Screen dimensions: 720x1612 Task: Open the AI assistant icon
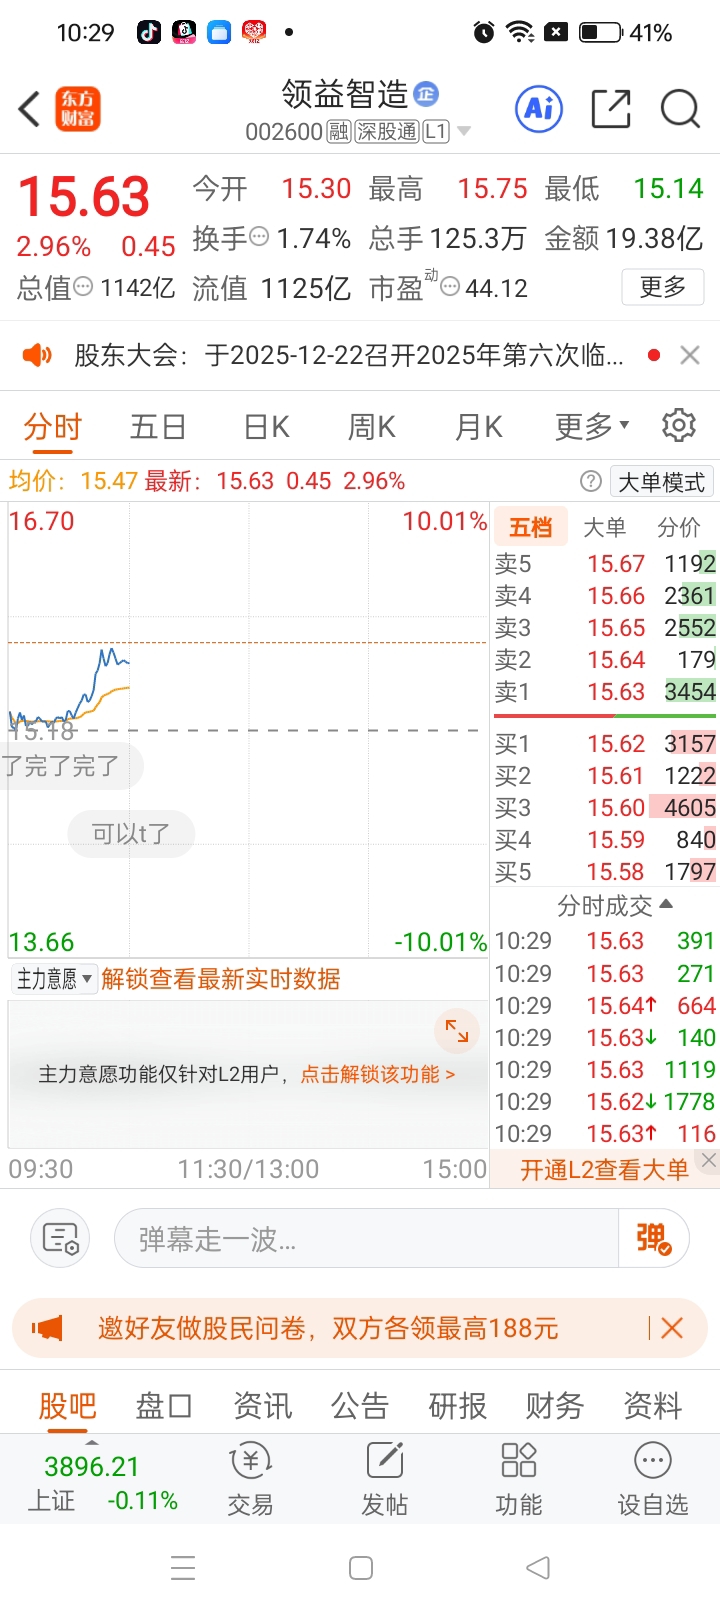(539, 108)
